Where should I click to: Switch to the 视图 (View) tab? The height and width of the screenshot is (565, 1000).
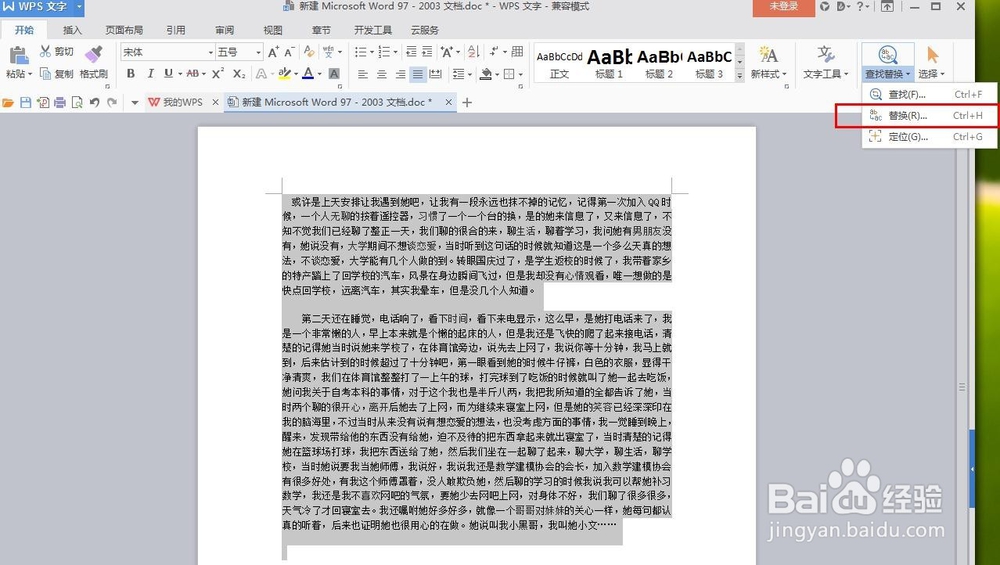point(273,30)
